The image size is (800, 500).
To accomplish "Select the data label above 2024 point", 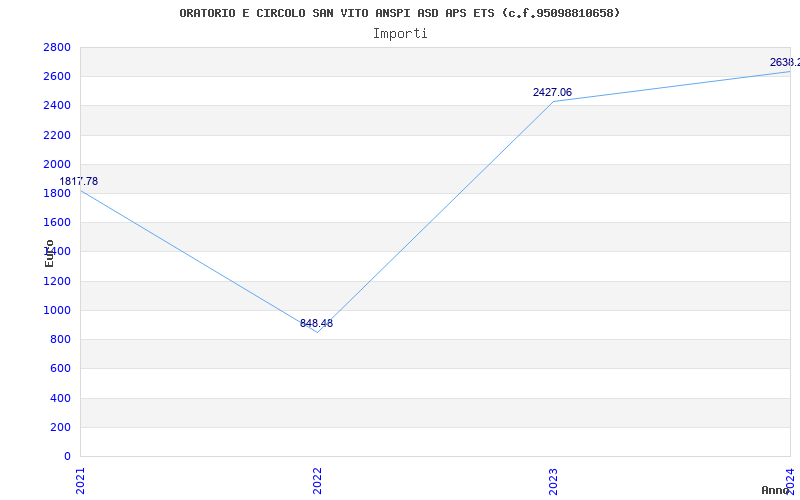I will point(785,62).
